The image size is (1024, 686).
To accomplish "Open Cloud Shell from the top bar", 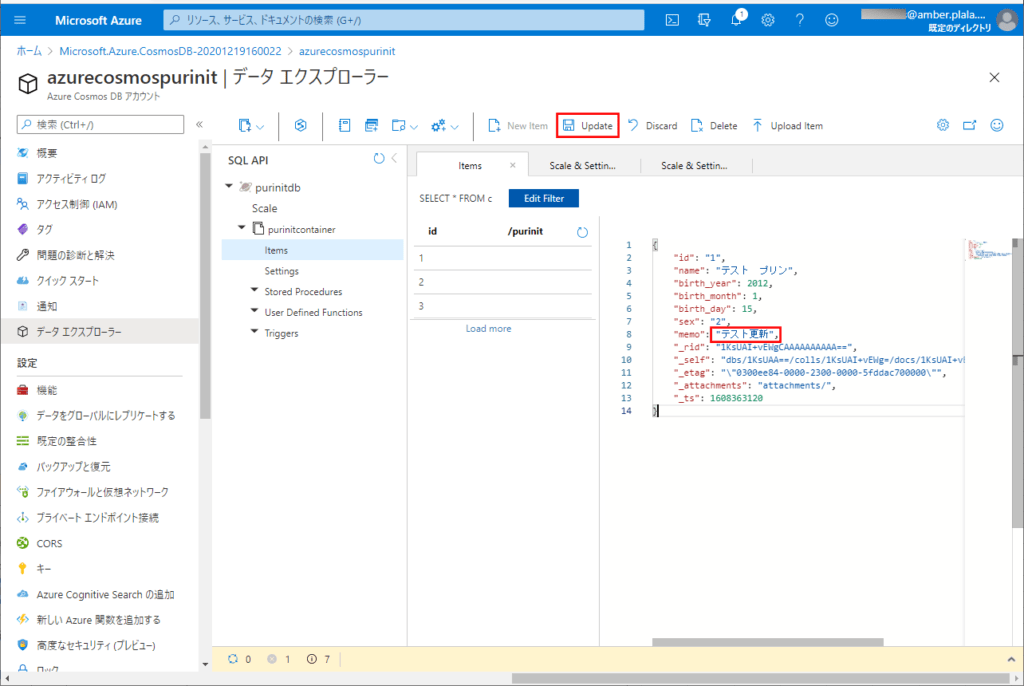I will pos(671,20).
